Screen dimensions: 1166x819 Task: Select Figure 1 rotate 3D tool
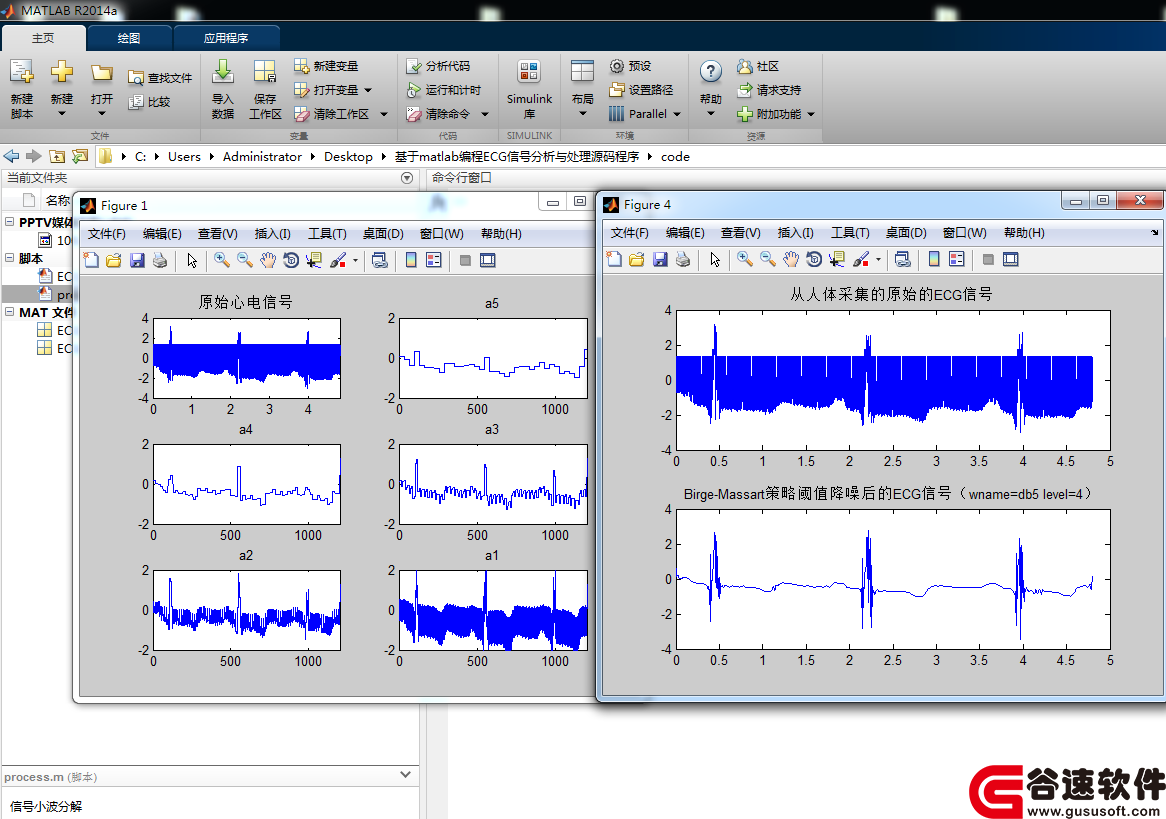point(291,260)
